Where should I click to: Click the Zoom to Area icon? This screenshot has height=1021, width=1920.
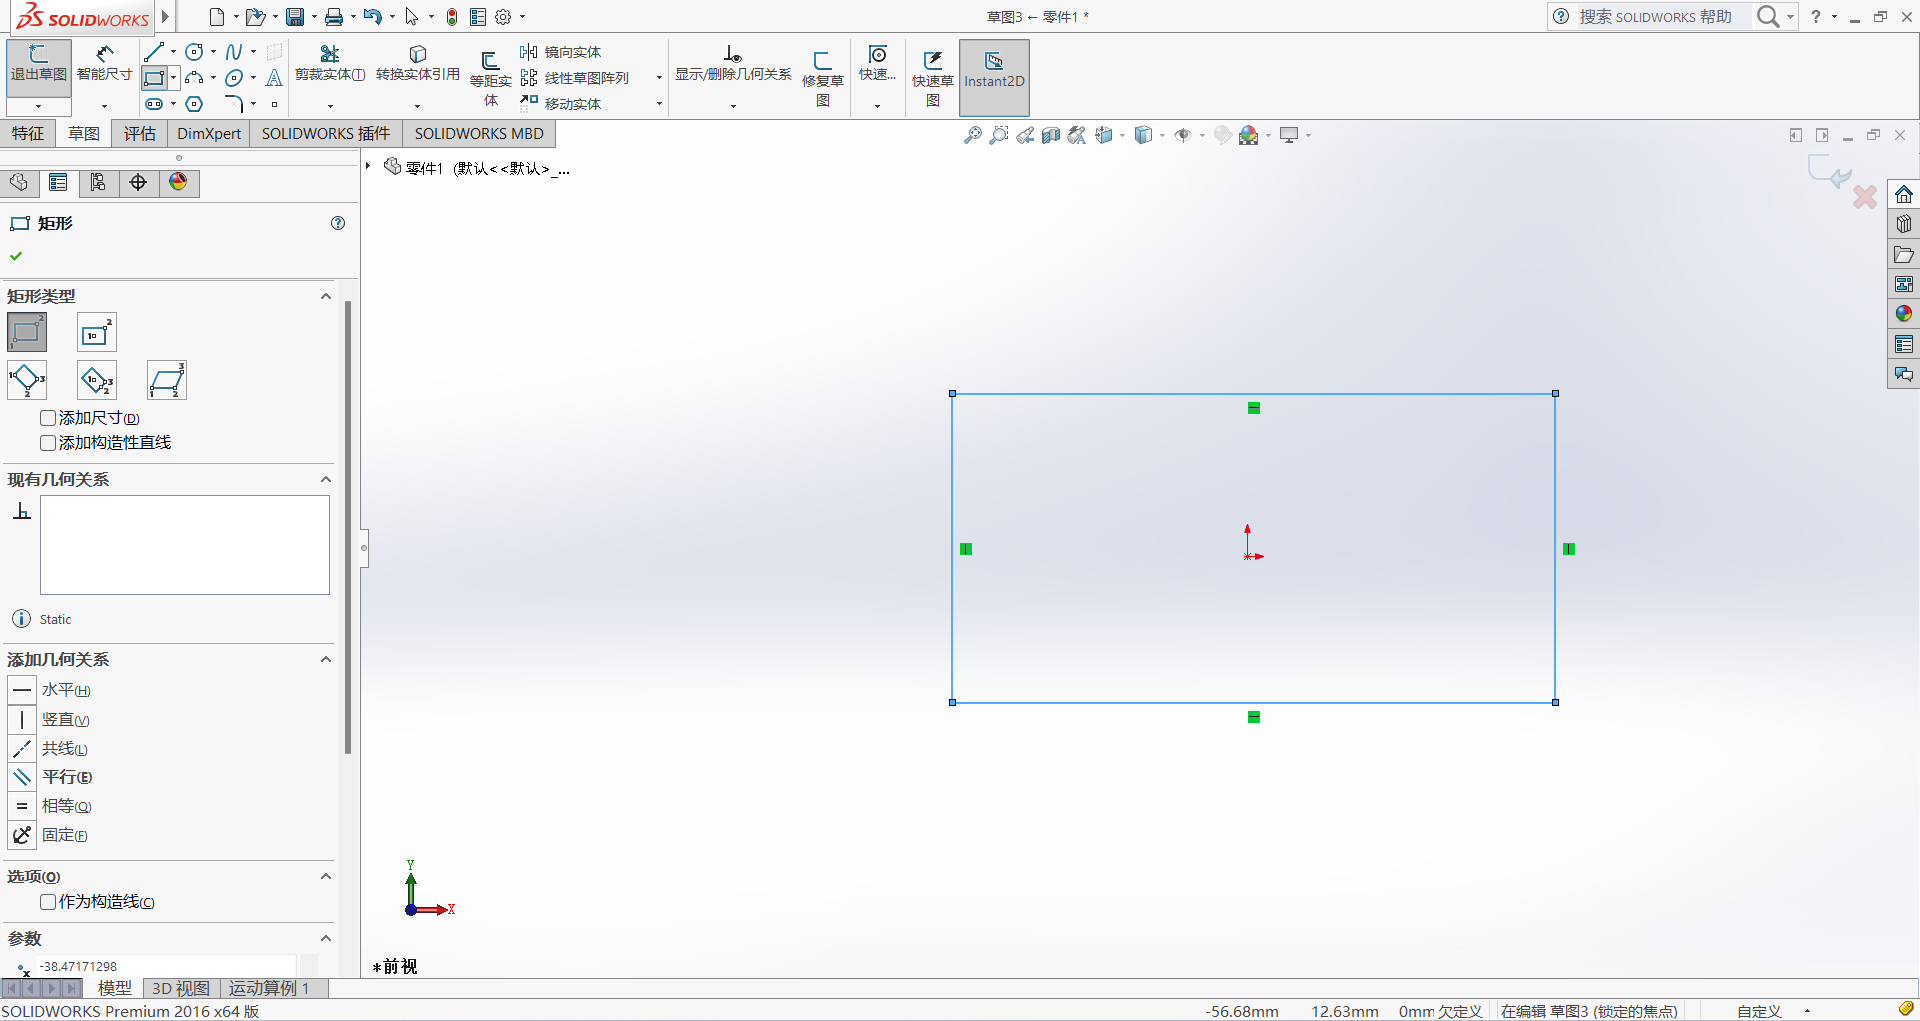(998, 135)
